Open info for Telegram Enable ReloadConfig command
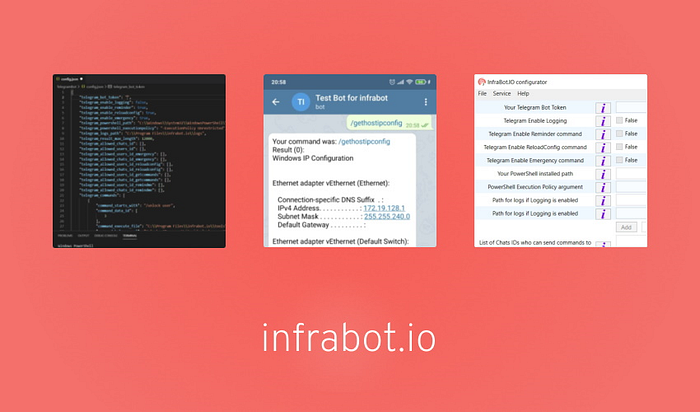Viewport: 700px width, 412px height. tap(603, 147)
